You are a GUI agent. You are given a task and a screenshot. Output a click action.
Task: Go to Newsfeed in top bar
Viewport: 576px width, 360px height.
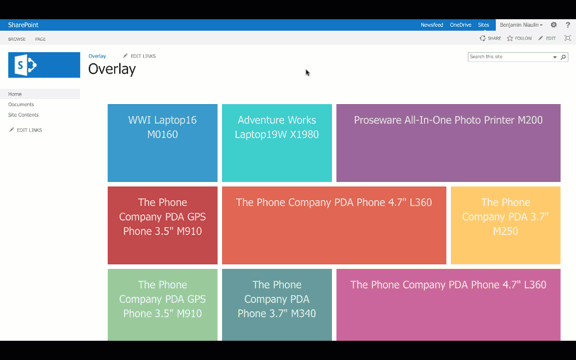[432, 25]
